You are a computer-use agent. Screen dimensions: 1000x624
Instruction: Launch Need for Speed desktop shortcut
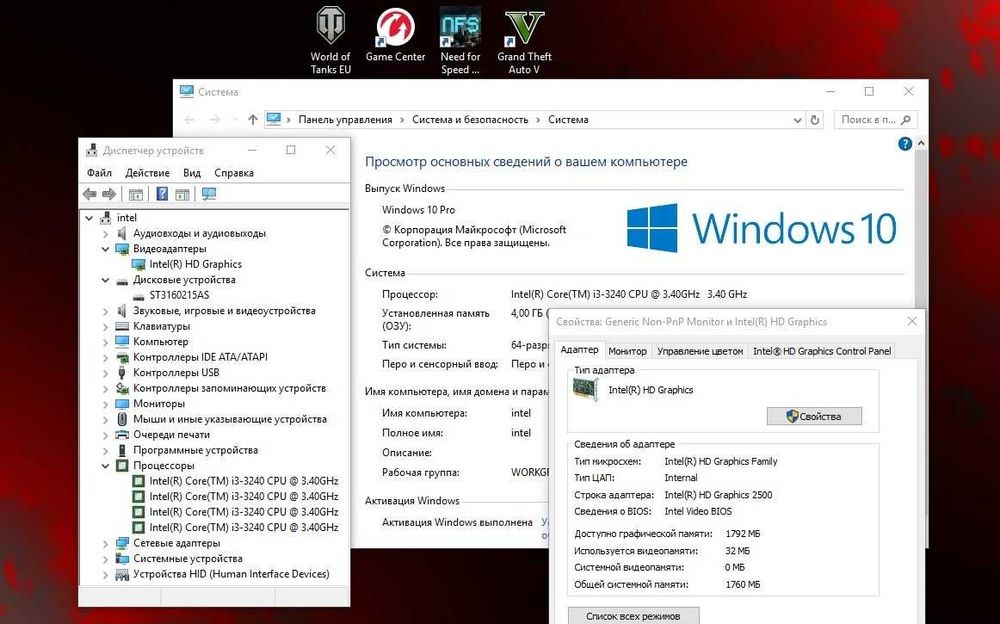pyautogui.click(x=460, y=40)
